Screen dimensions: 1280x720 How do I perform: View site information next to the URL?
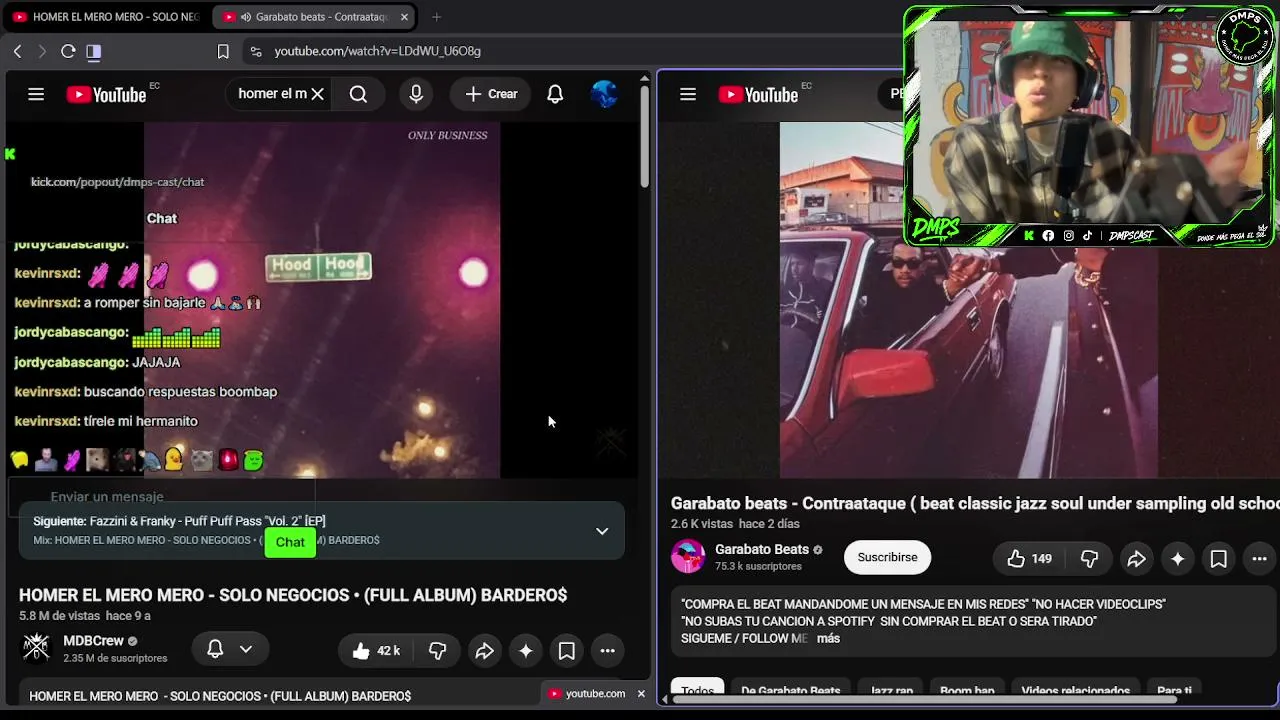coord(255,51)
